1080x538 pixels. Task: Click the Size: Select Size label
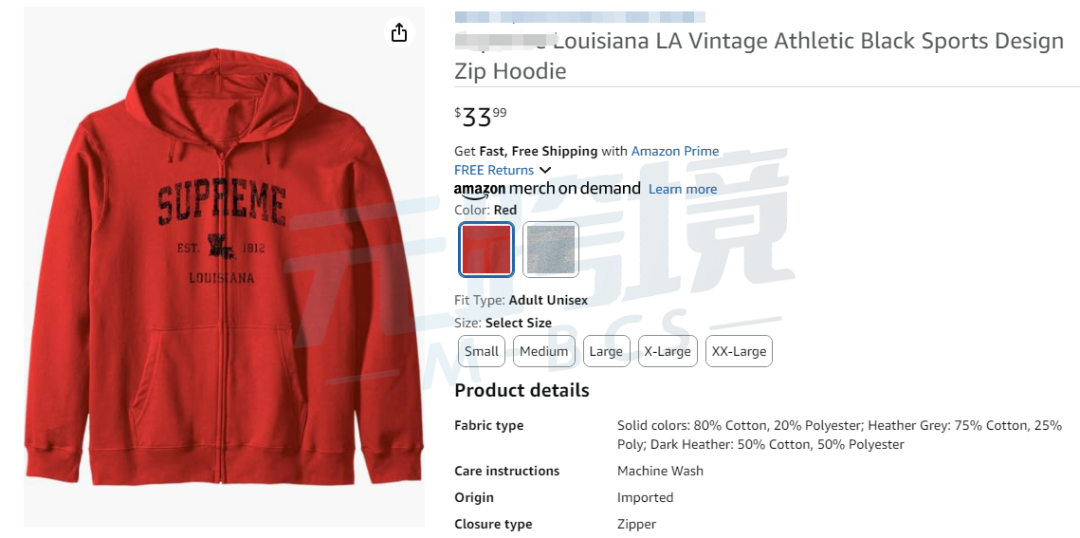point(503,323)
